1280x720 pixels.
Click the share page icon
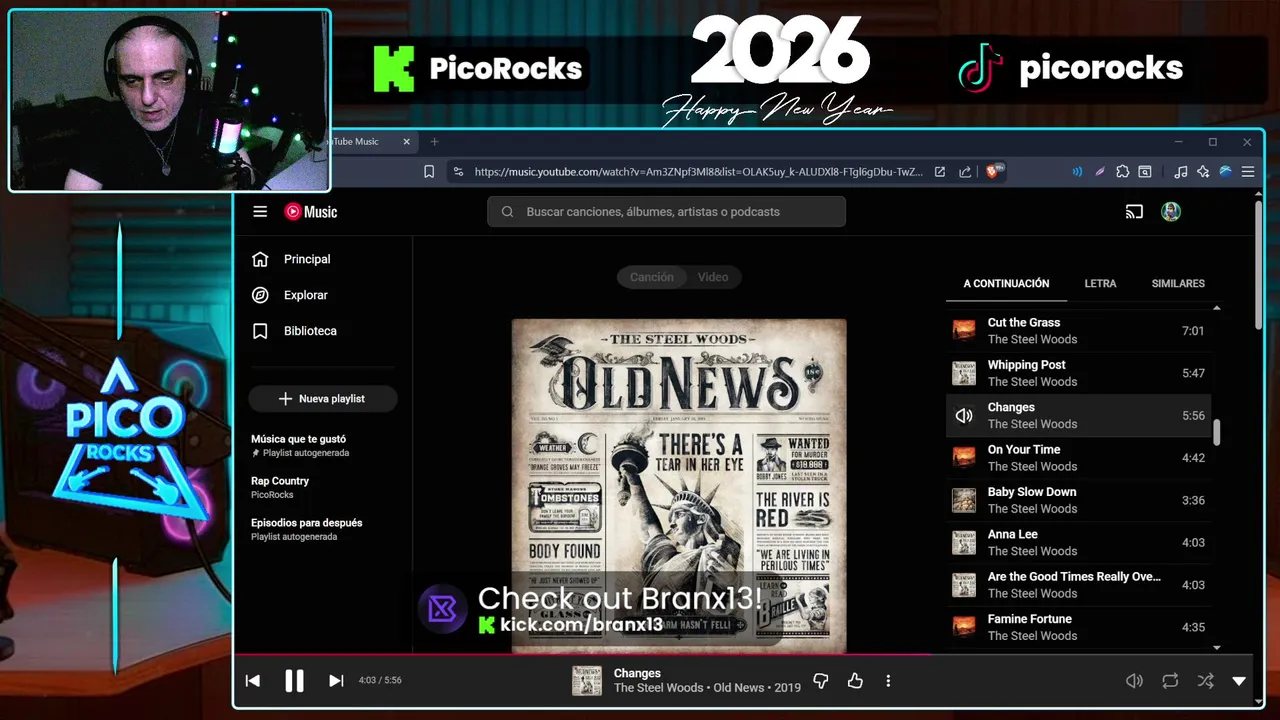pos(965,172)
